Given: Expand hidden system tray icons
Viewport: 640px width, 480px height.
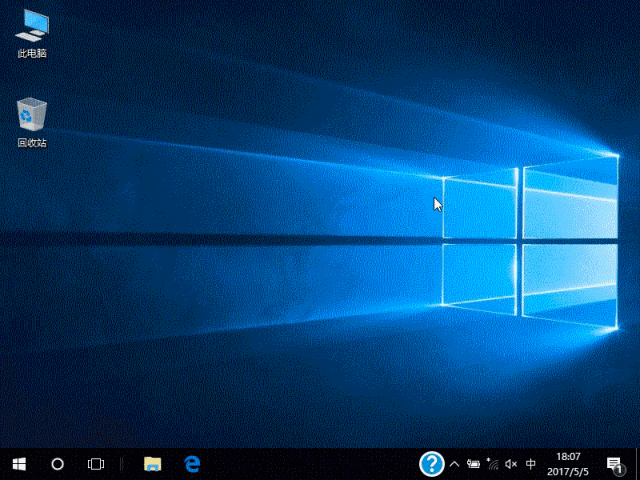Looking at the screenshot, I should click(x=454, y=464).
